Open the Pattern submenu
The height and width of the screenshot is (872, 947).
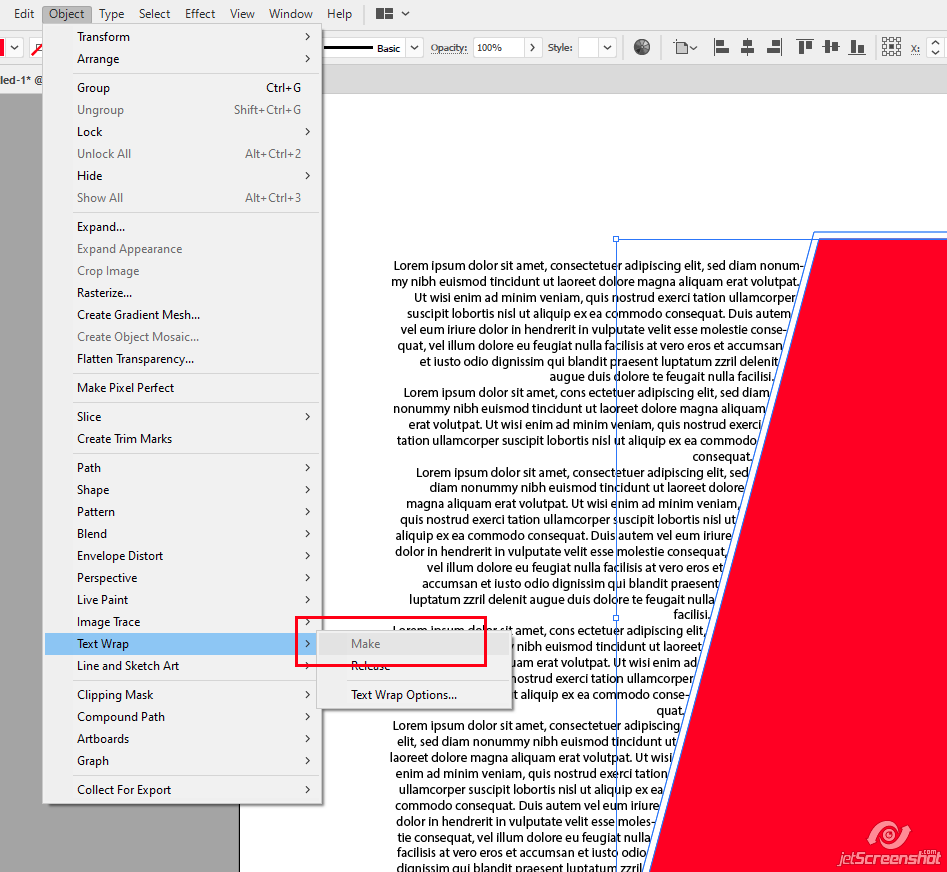(x=182, y=512)
